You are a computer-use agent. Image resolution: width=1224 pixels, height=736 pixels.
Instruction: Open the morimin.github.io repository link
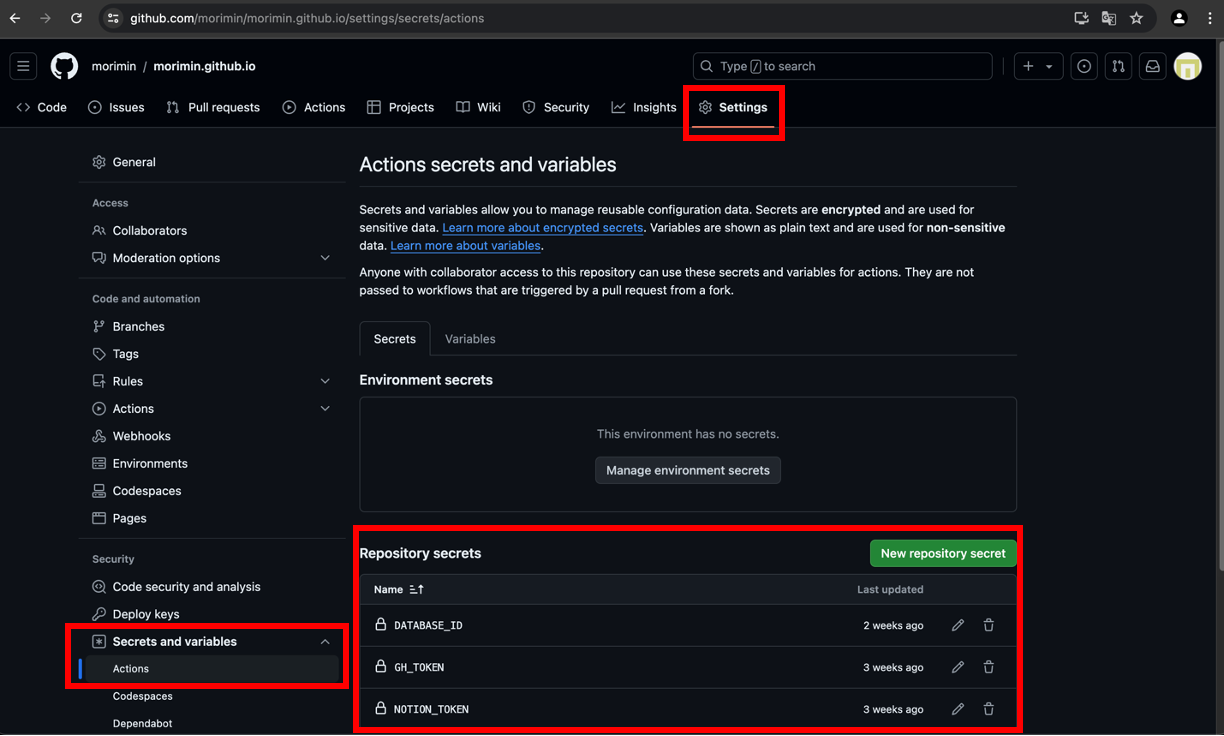[x=204, y=66]
